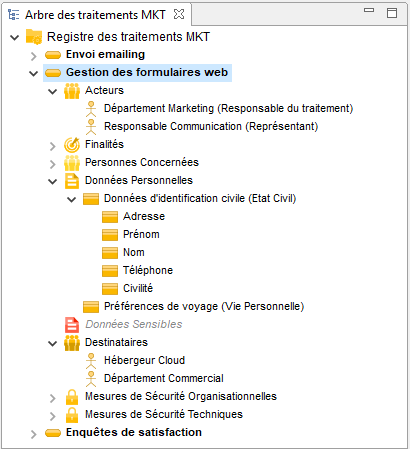The width and height of the screenshot is (411, 453).
Task: Collapse the Gestion des formulaires web node
Action: [x=33, y=73]
